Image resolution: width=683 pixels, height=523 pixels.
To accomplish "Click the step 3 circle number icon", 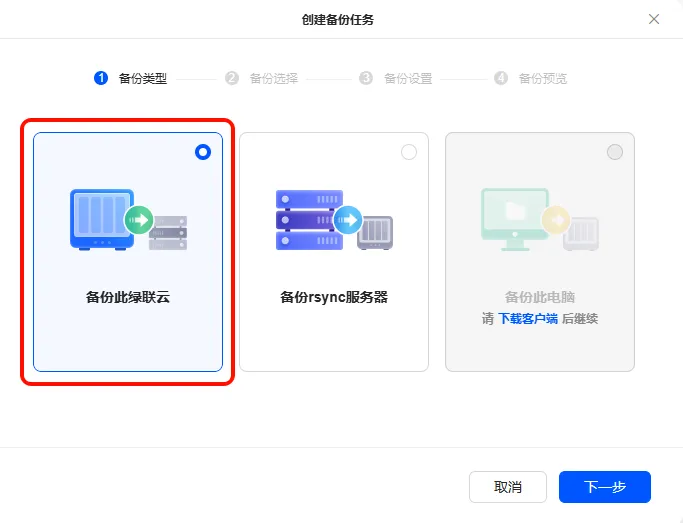I will (x=366, y=78).
